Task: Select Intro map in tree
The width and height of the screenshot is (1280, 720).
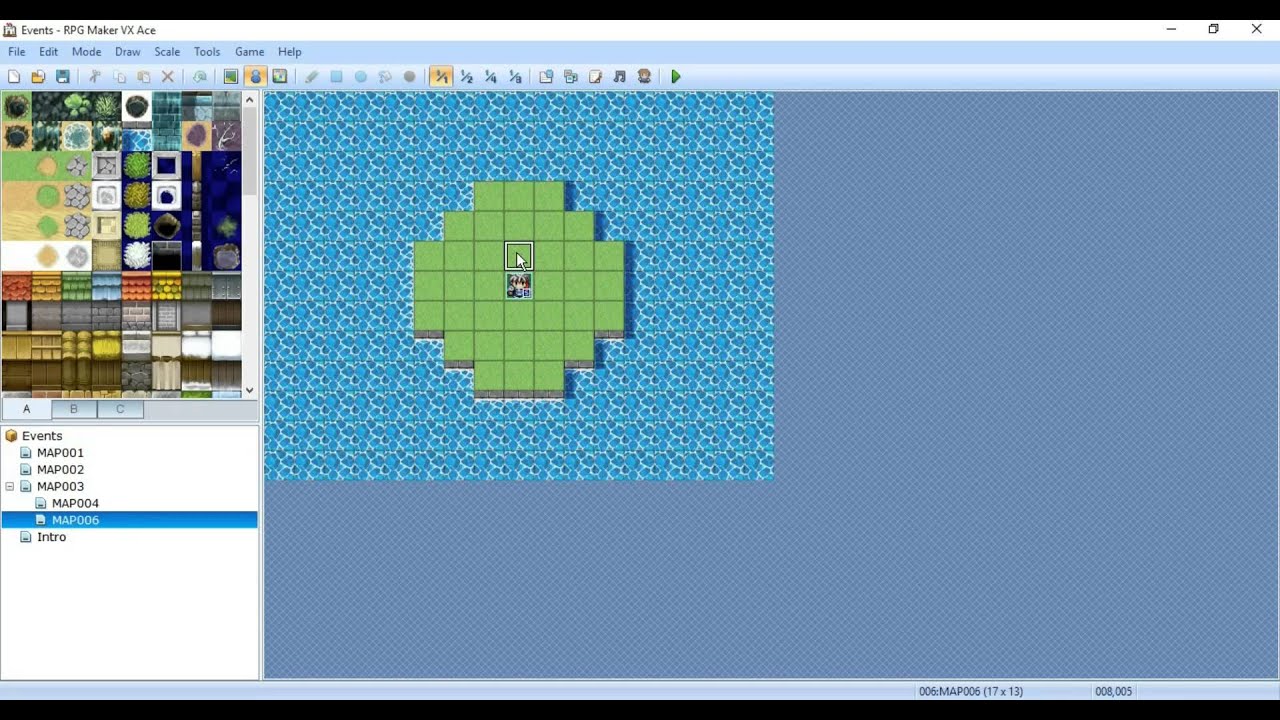Action: (51, 537)
